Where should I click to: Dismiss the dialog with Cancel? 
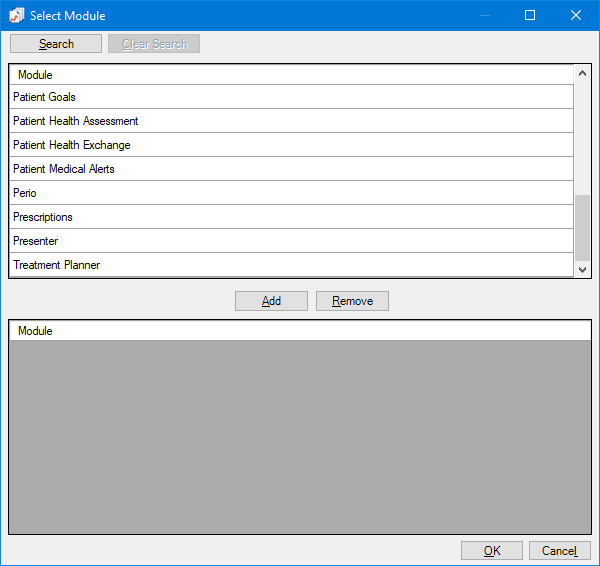click(559, 551)
